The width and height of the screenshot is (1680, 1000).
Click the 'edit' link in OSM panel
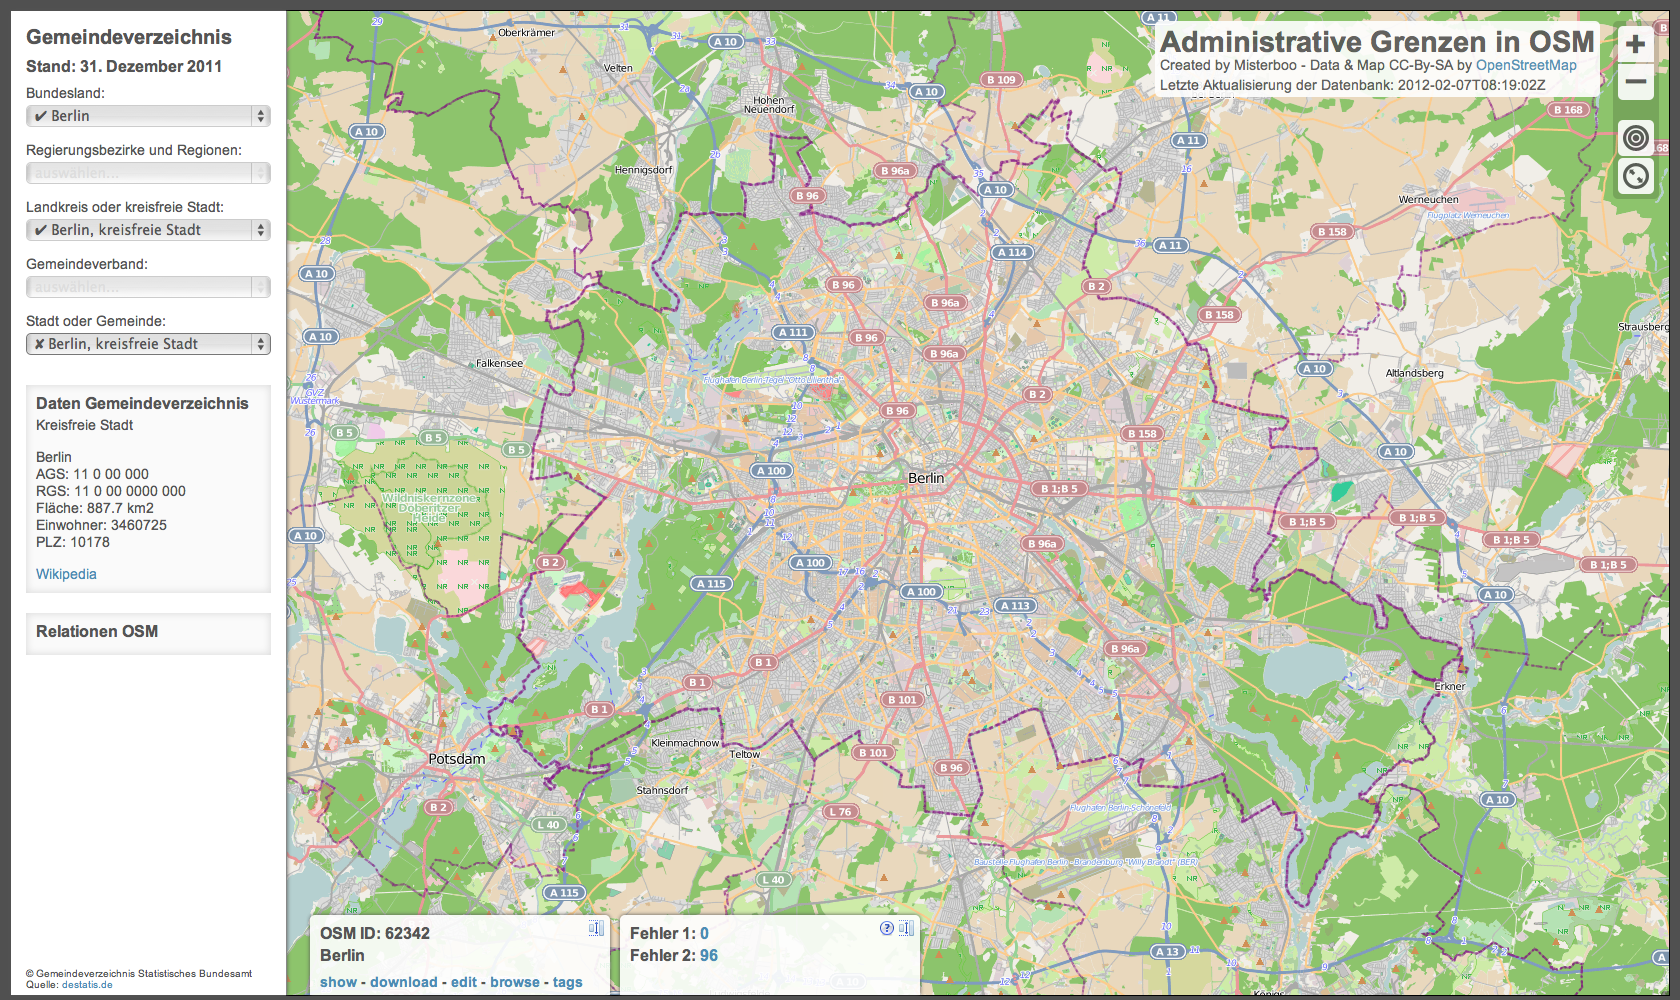point(464,982)
